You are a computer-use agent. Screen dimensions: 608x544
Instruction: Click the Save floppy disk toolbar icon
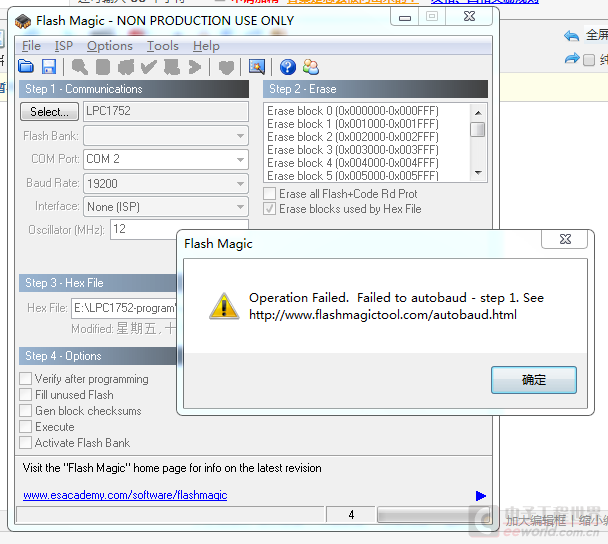[49, 67]
